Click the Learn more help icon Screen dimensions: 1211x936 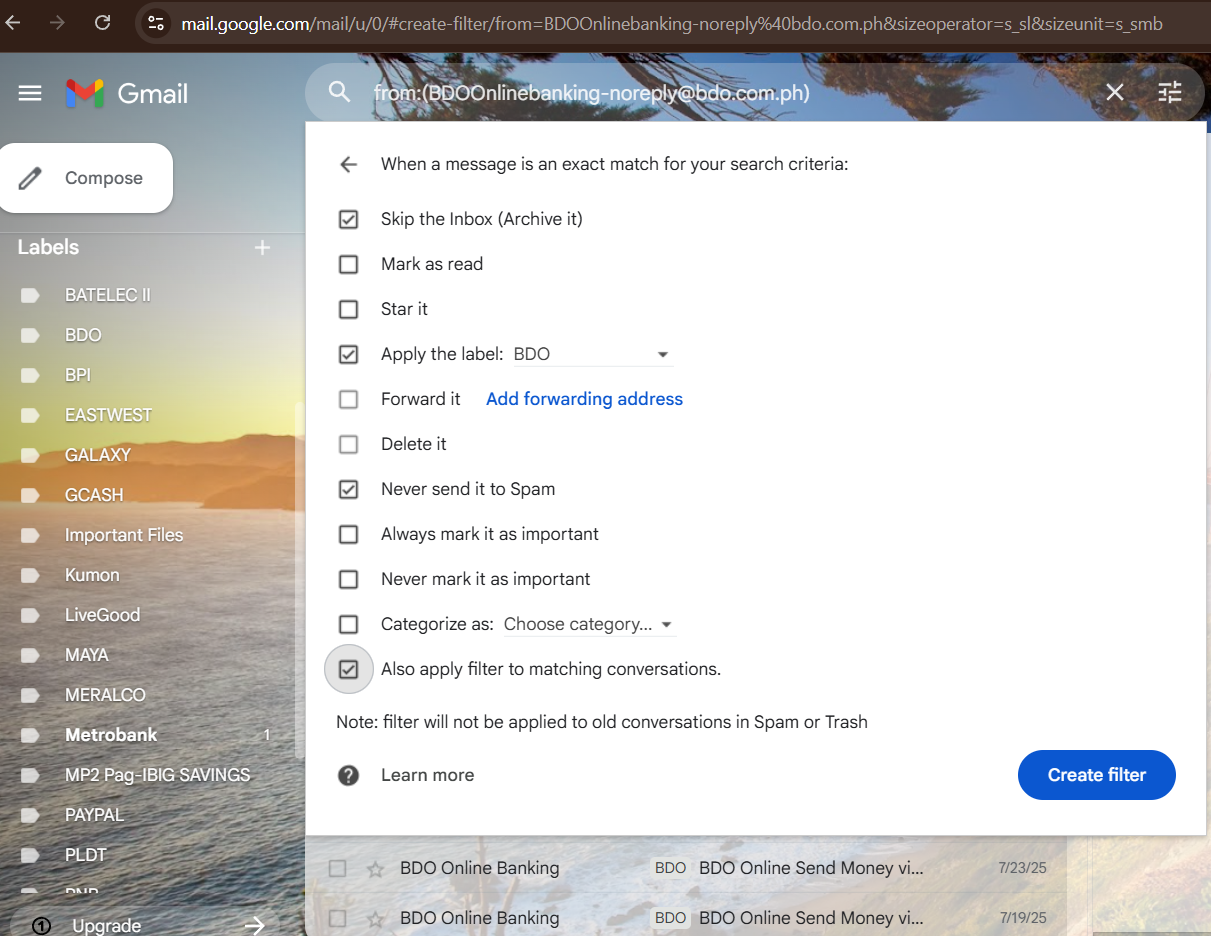click(348, 775)
